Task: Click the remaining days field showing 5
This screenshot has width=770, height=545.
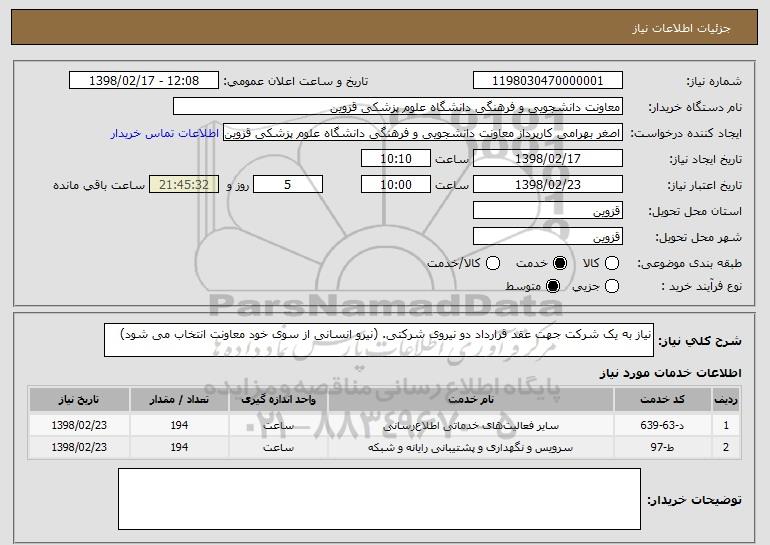Action: (288, 185)
